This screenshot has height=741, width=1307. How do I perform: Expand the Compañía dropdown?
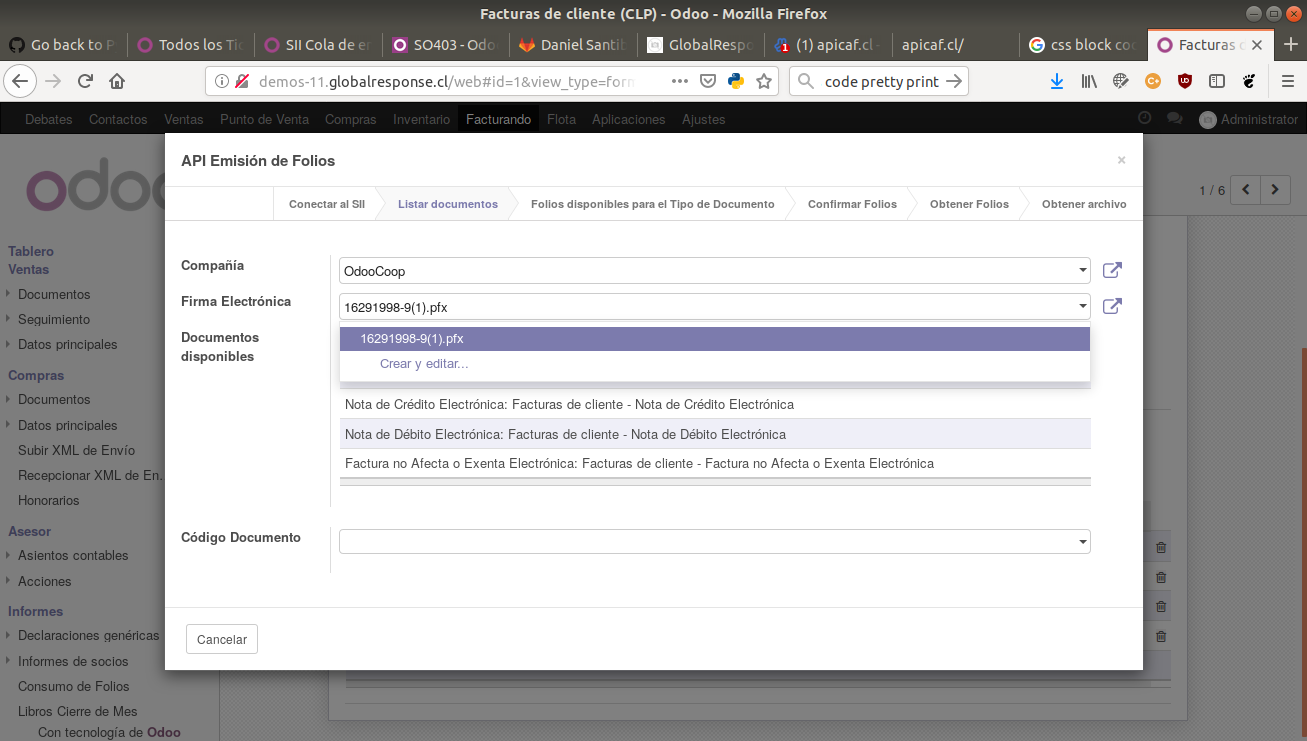click(x=1083, y=271)
